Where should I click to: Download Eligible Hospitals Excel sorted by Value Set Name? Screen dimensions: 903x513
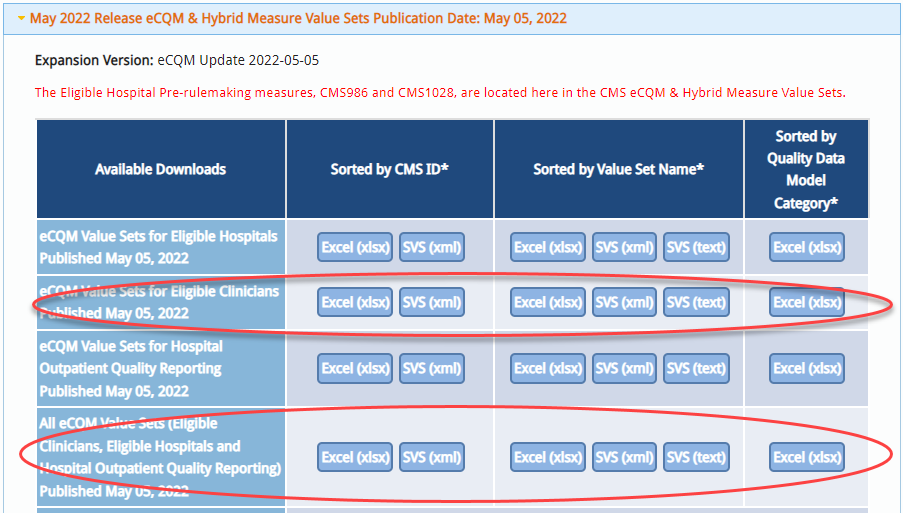pos(548,247)
